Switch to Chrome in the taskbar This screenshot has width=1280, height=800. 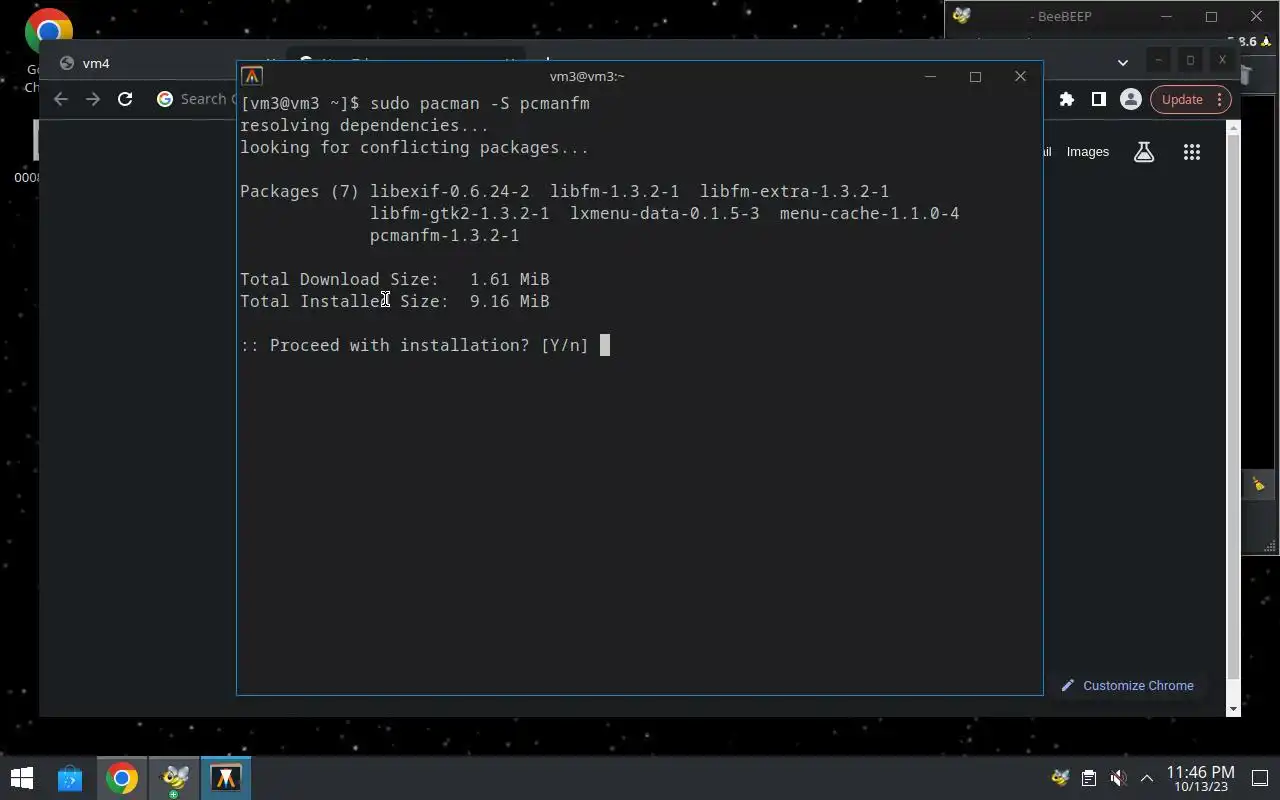(x=122, y=778)
